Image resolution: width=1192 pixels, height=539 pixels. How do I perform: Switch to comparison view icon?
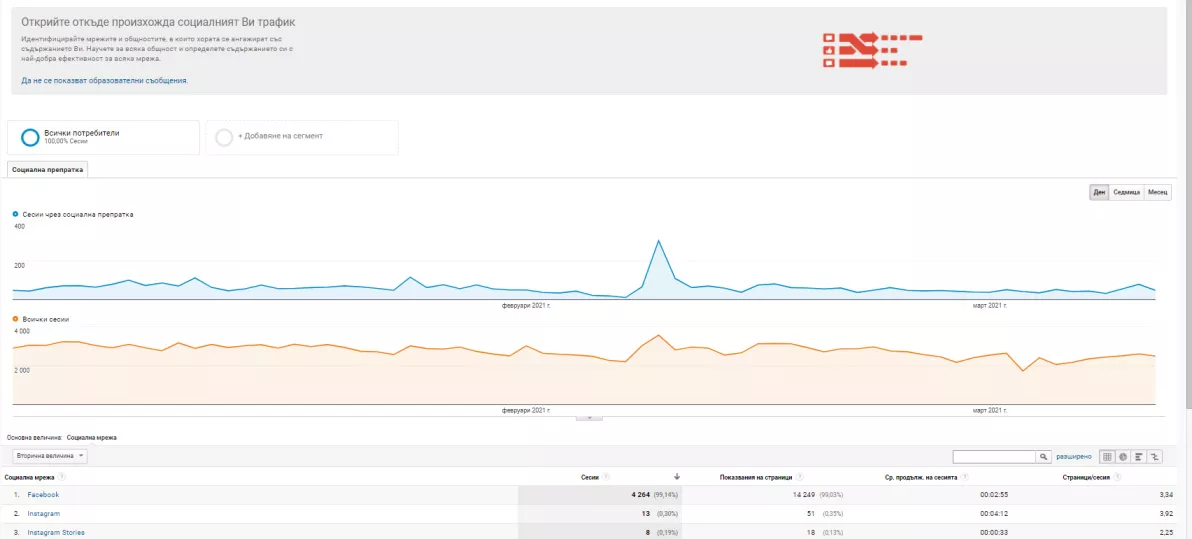(x=1156, y=457)
